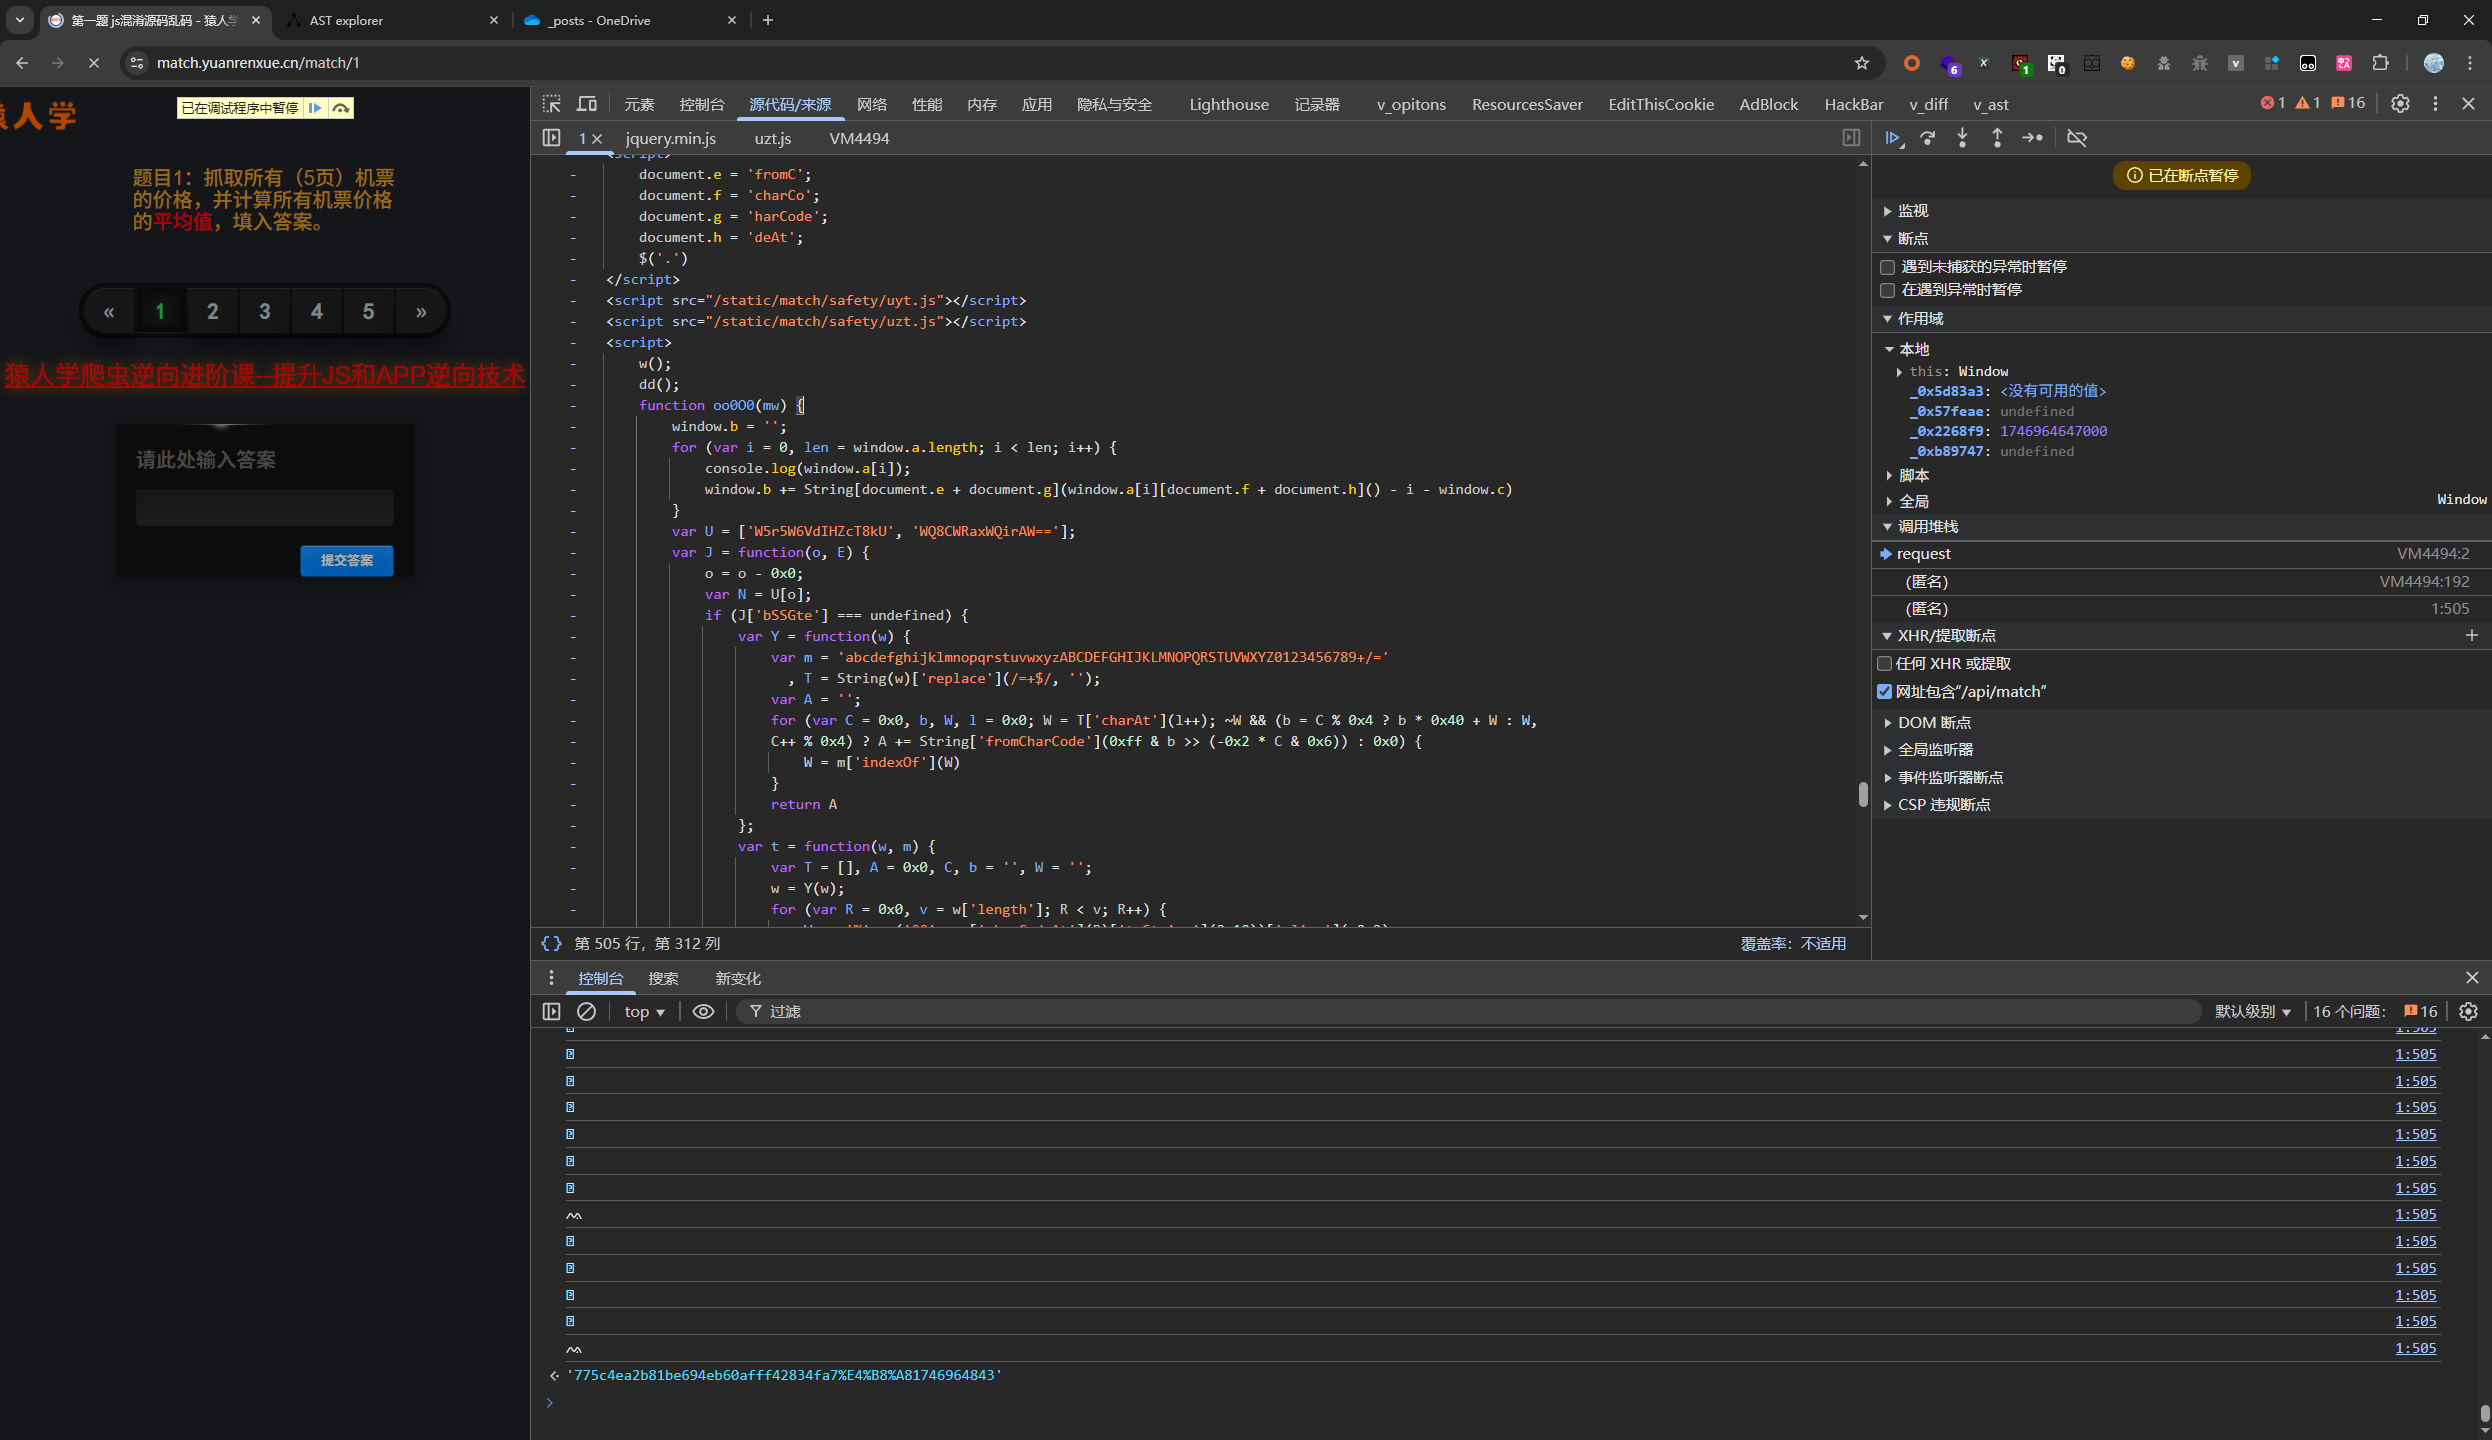This screenshot has width=2492, height=1440.
Task: Click the deactivate breakpoints icon
Action: coord(2077,138)
